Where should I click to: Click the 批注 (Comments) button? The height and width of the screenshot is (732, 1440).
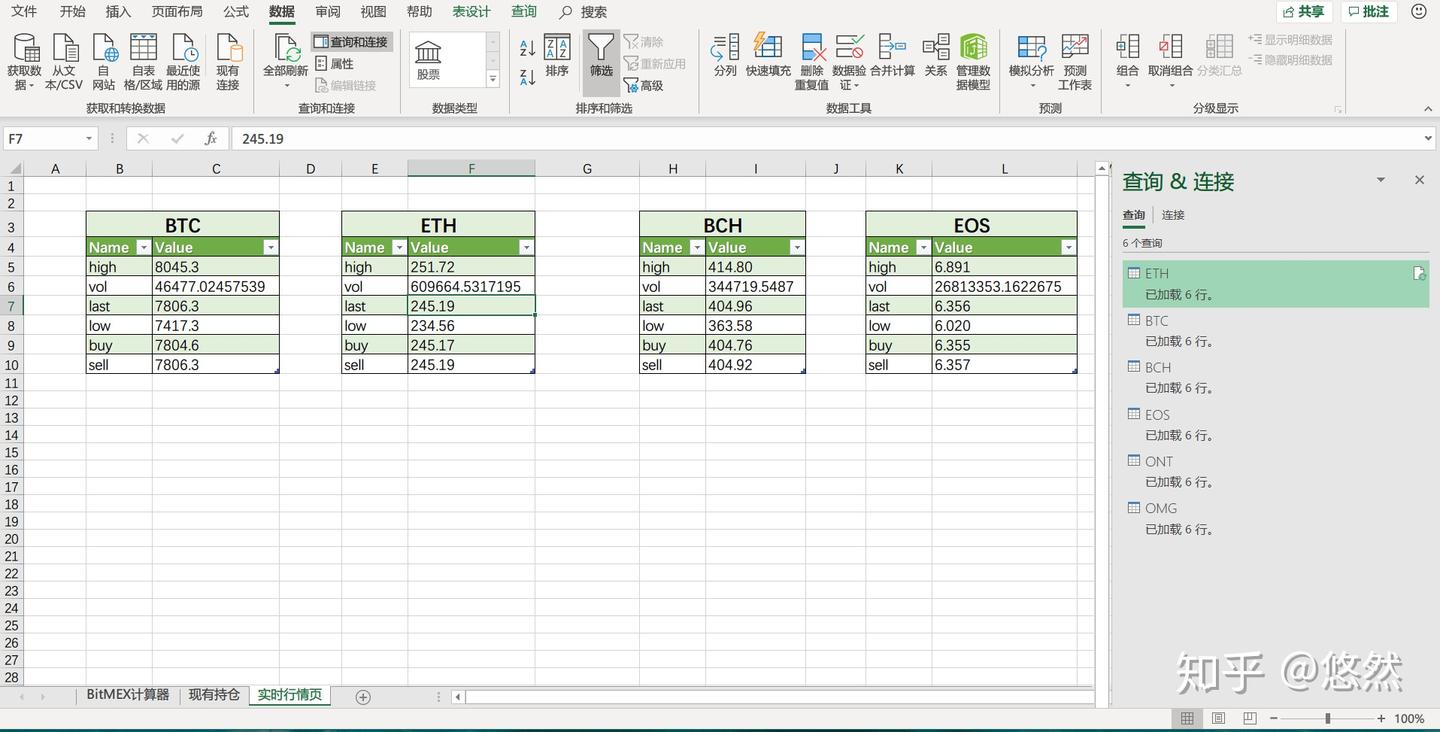[x=1368, y=12]
